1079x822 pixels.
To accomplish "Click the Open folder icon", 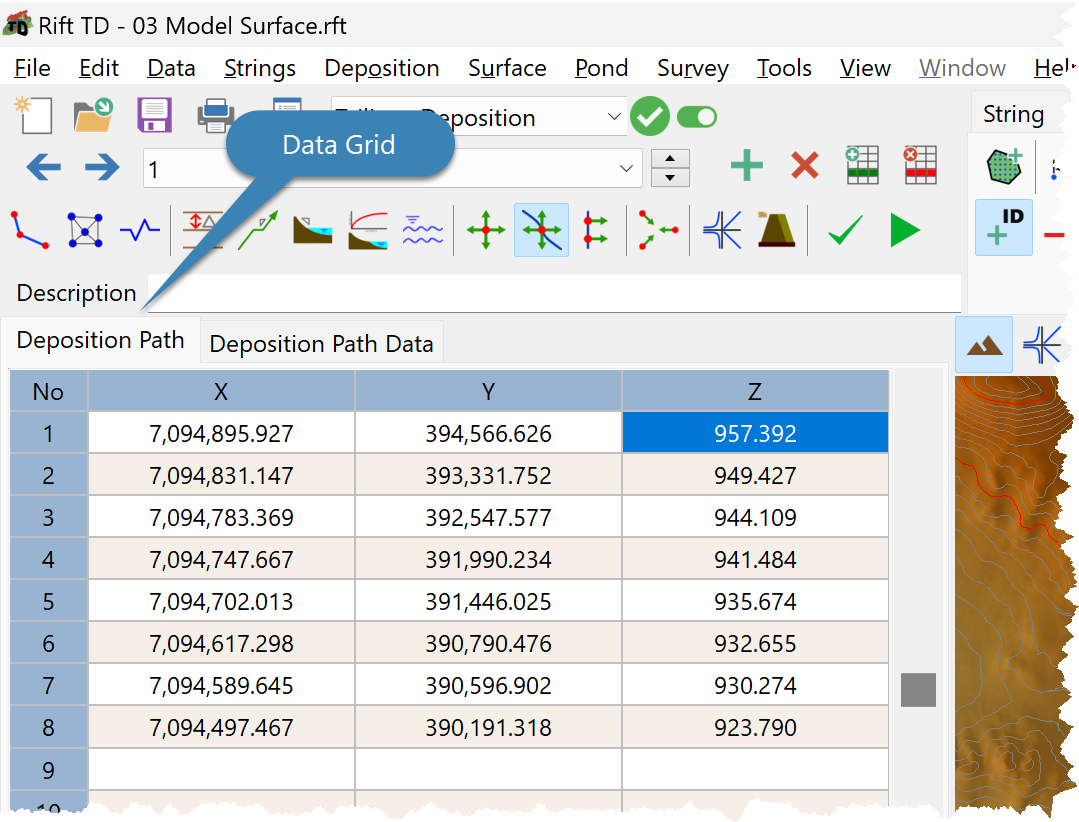I will (93, 116).
